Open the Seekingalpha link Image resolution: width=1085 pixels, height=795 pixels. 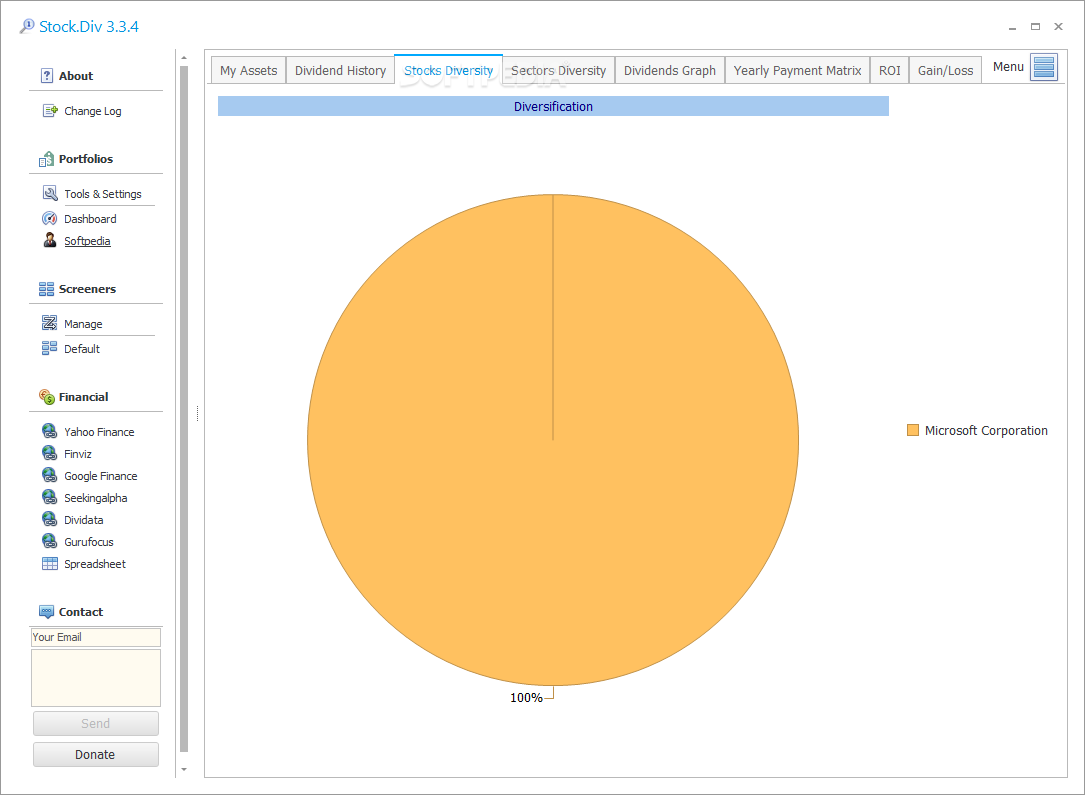point(95,498)
